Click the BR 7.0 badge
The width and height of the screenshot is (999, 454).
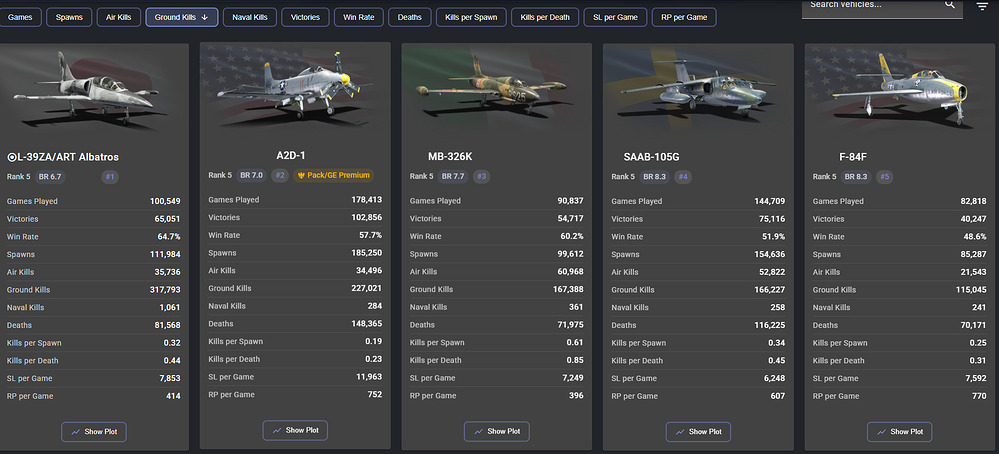tap(252, 175)
